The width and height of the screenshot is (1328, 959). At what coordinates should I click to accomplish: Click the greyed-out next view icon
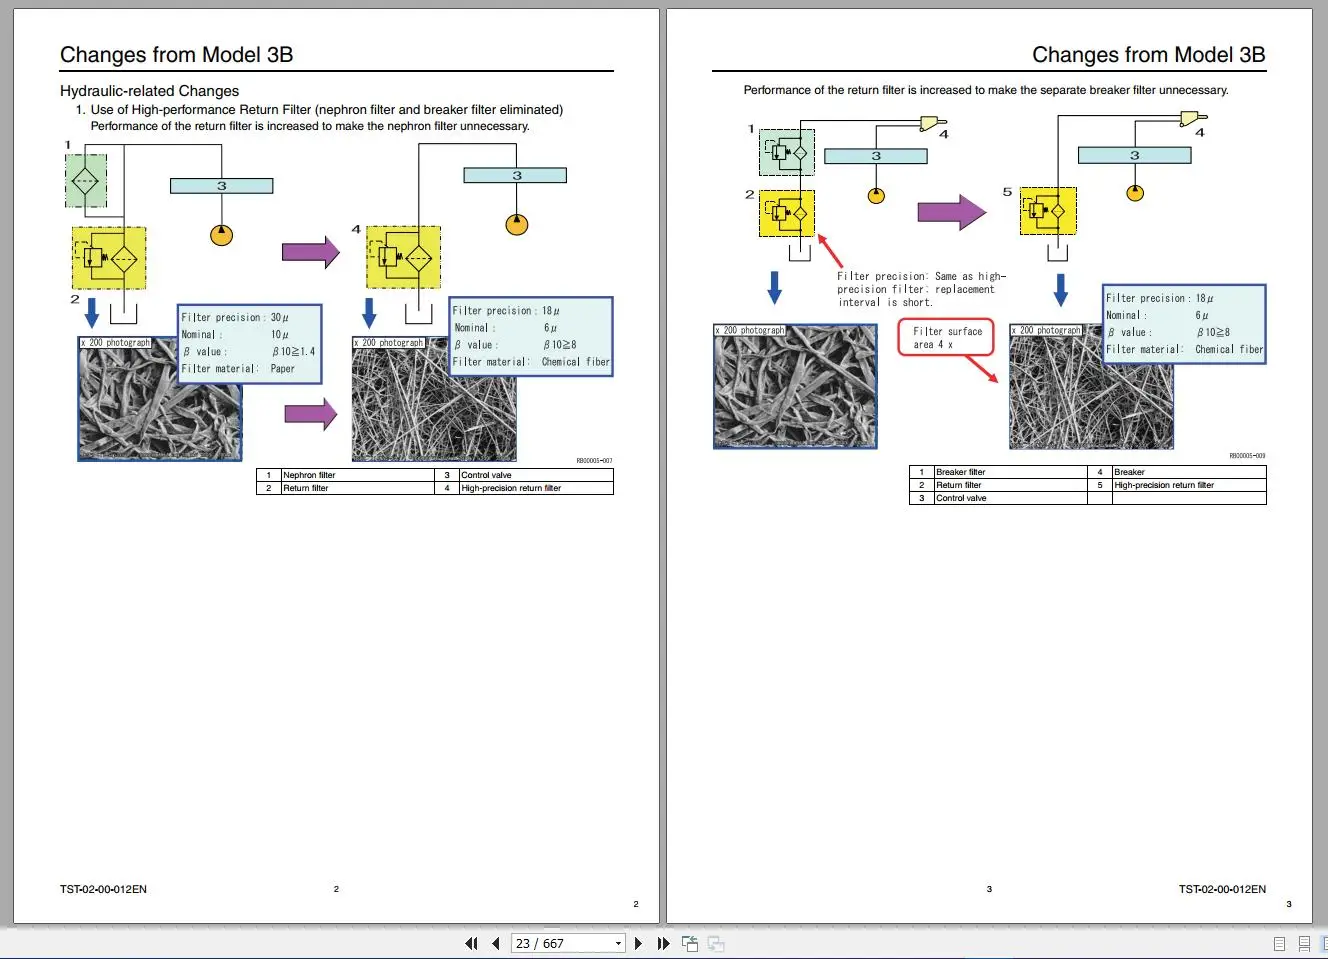coord(716,943)
